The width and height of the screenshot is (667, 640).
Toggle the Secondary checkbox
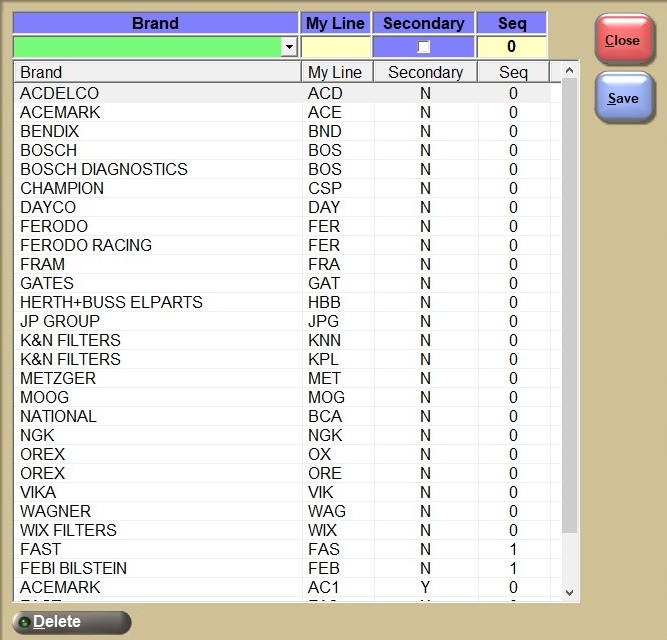[x=424, y=47]
